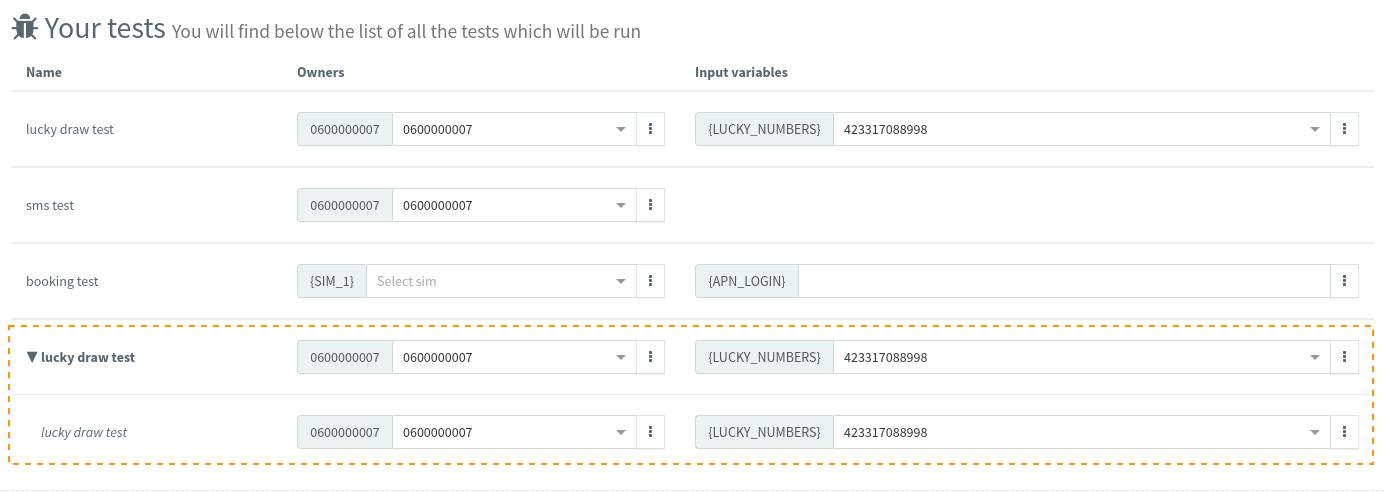1385x493 pixels.
Task: Click the bug icon beside Your tests heading
Action: [25, 28]
